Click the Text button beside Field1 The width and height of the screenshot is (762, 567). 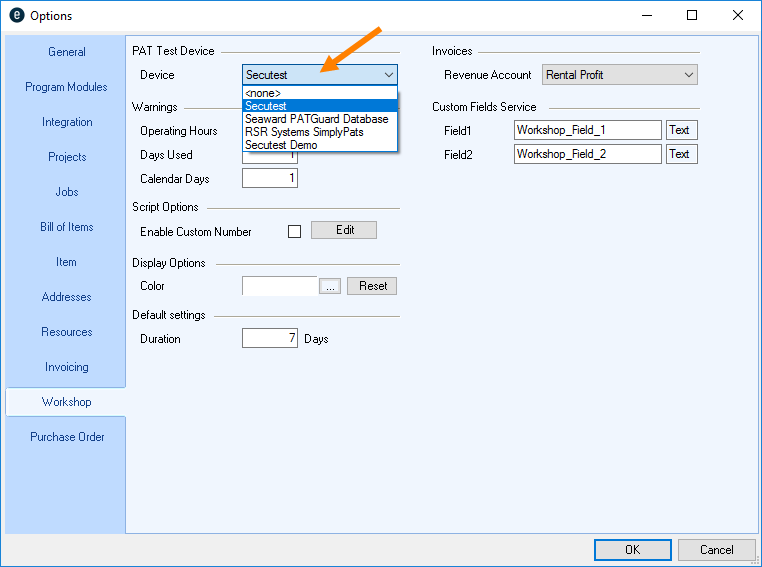pyautogui.click(x=680, y=130)
